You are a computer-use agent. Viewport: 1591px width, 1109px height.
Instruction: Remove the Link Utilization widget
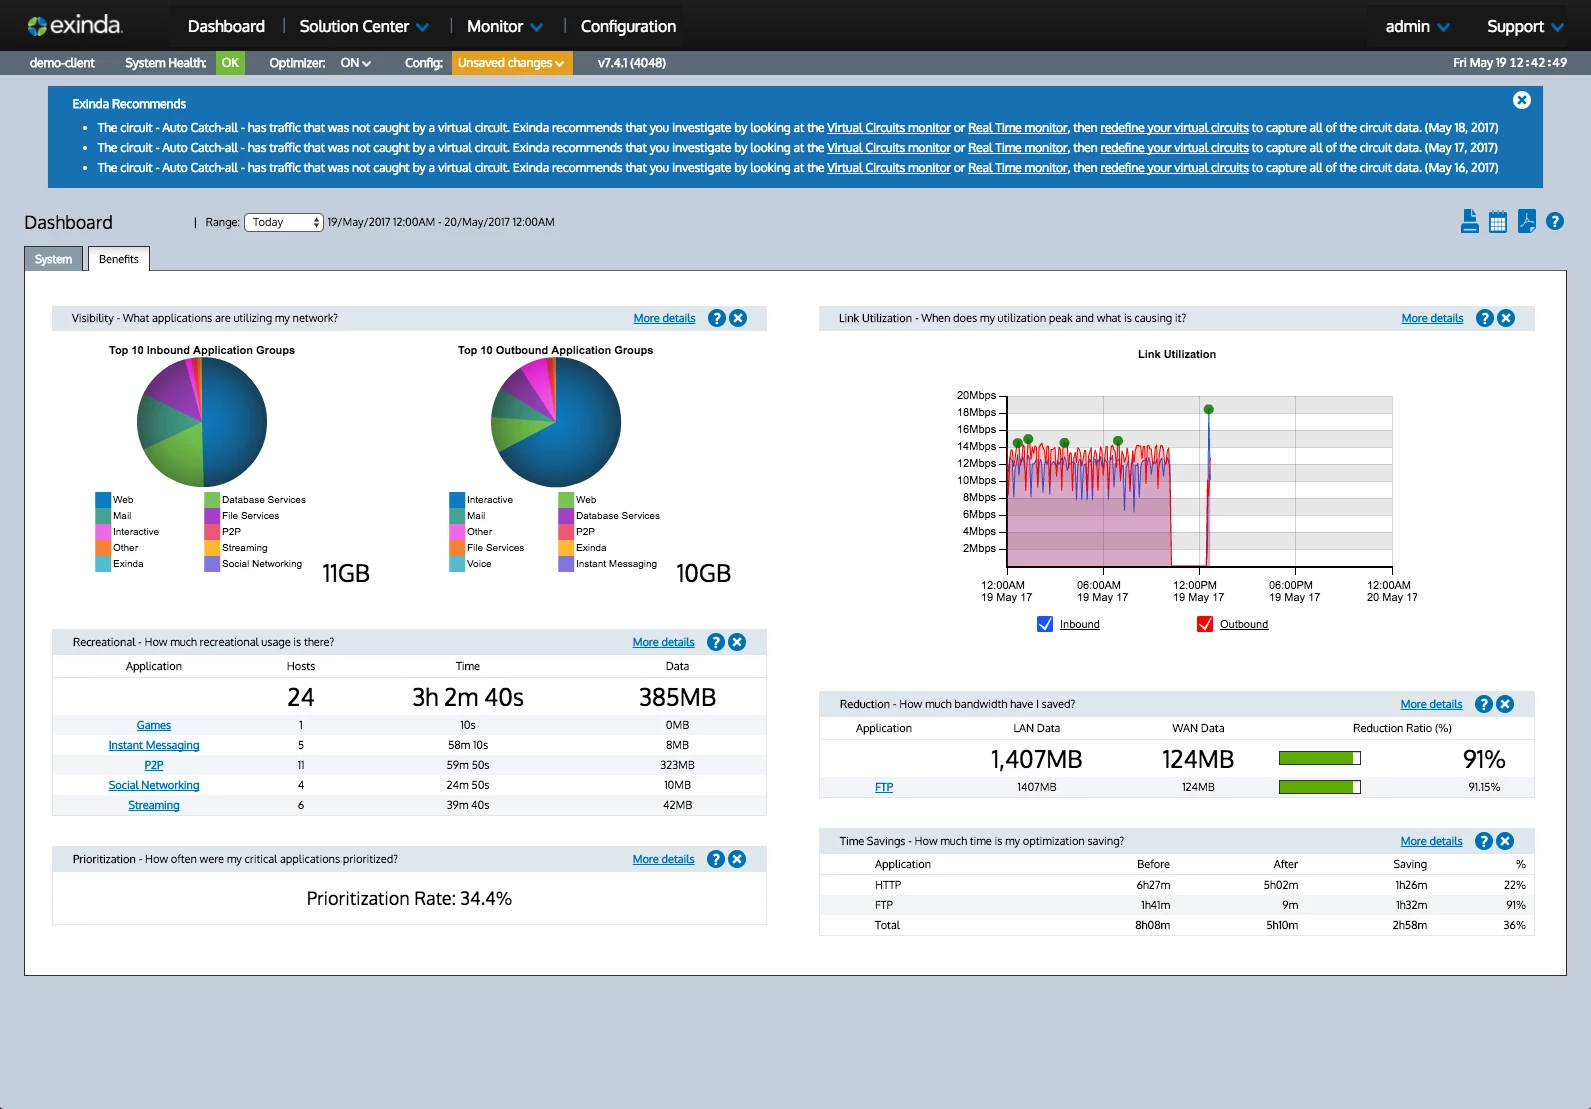(x=1506, y=318)
